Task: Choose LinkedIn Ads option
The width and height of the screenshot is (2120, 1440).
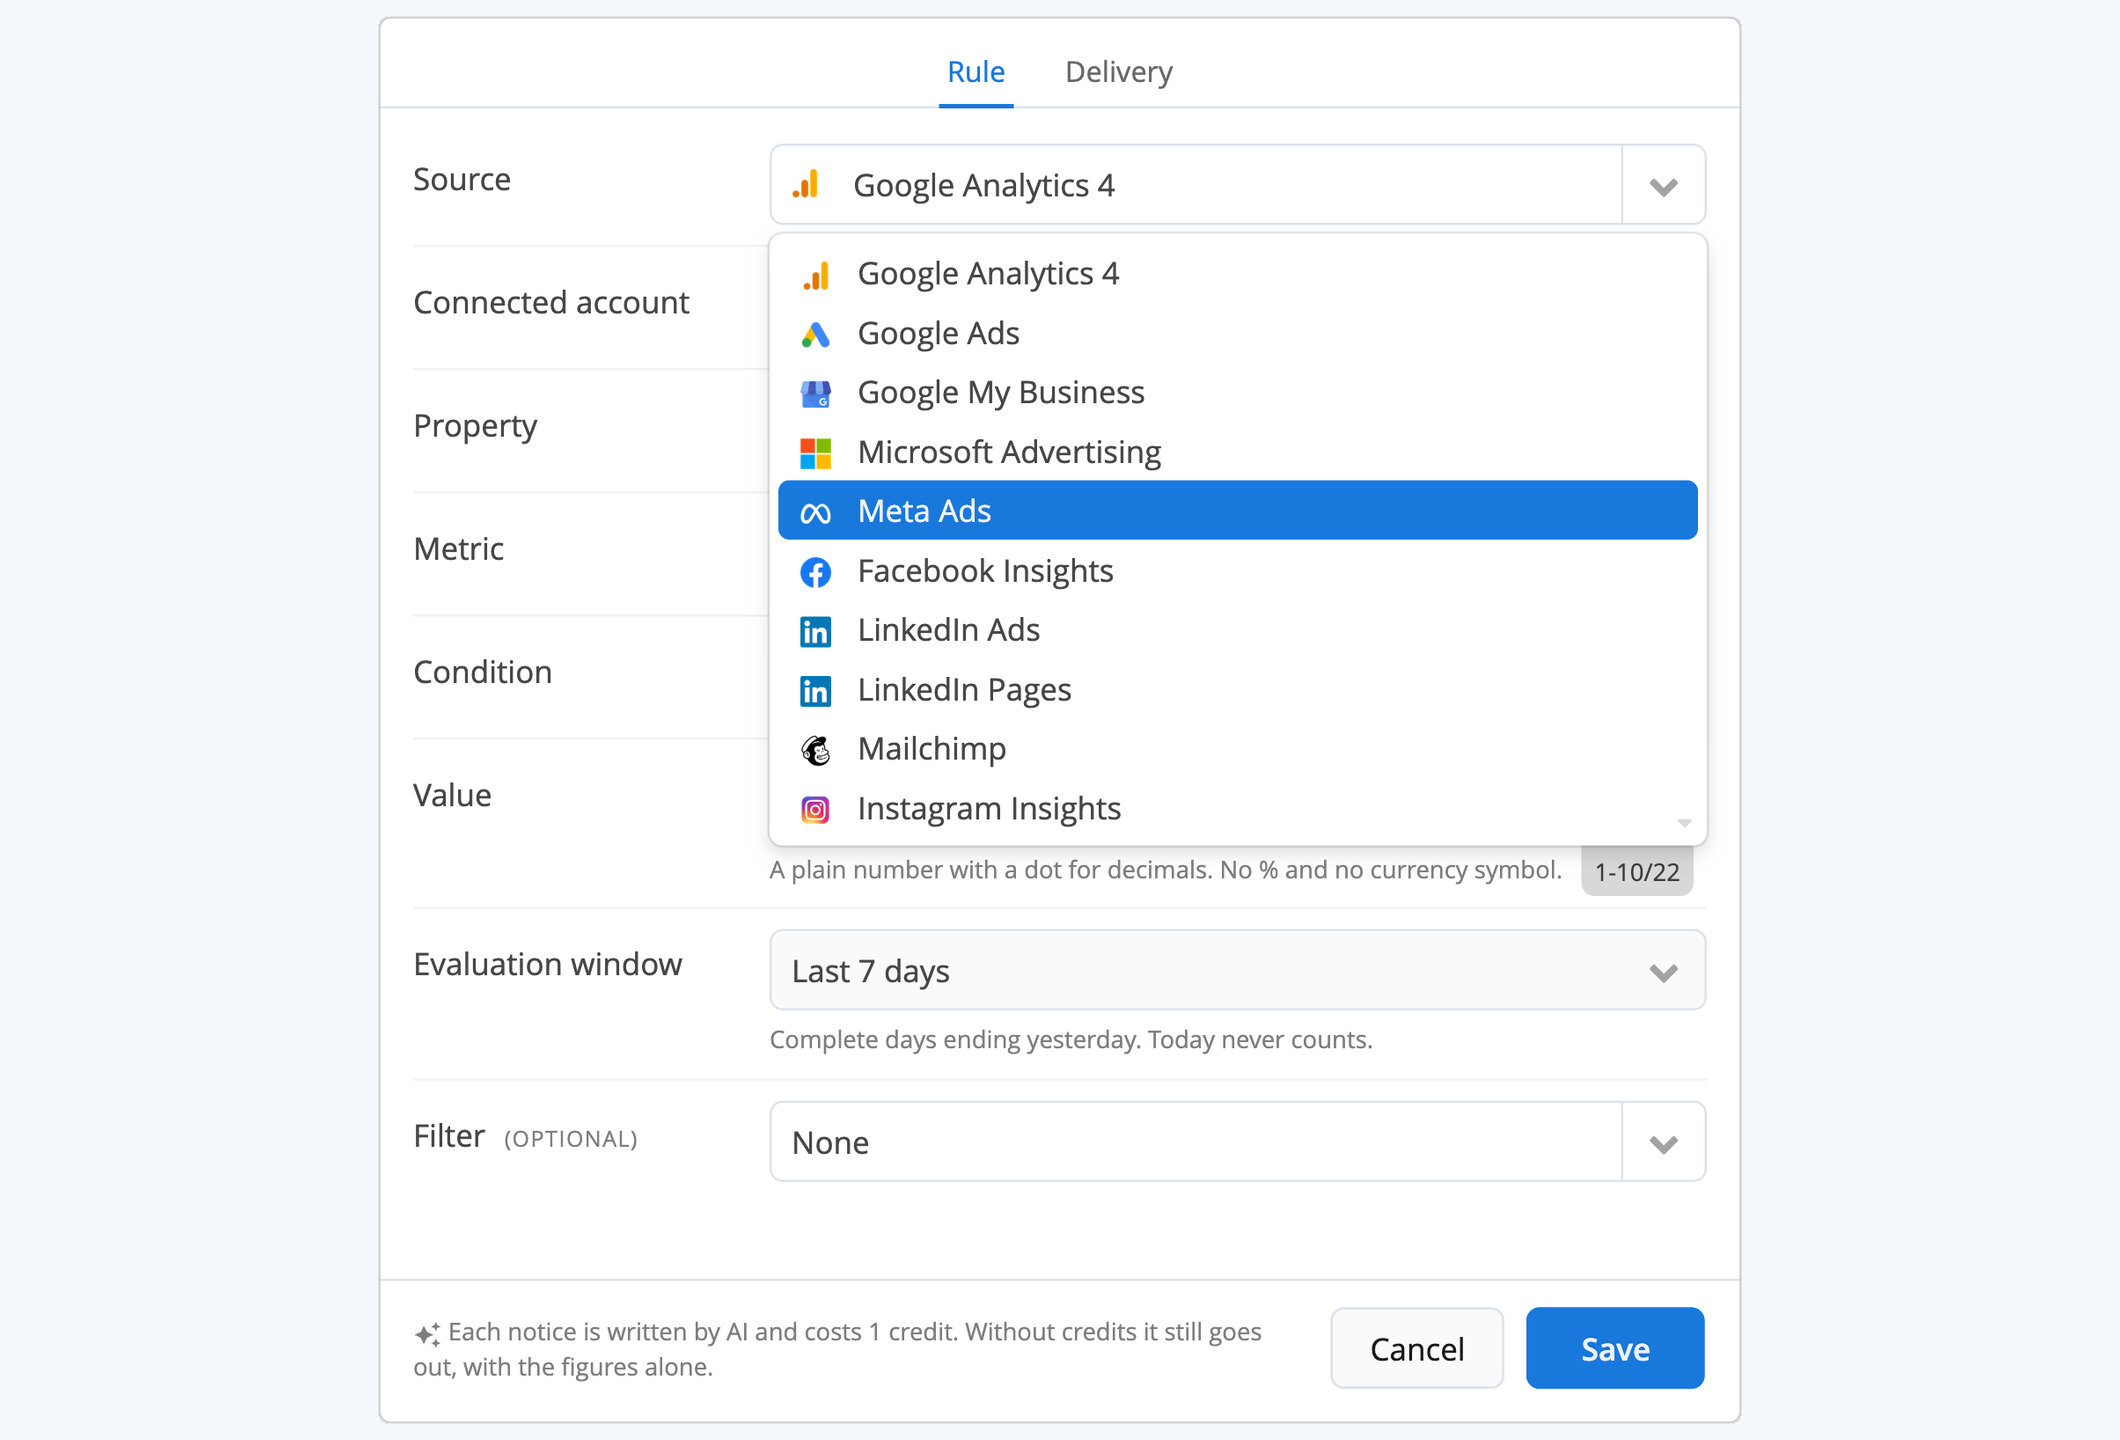Action: (x=1238, y=630)
